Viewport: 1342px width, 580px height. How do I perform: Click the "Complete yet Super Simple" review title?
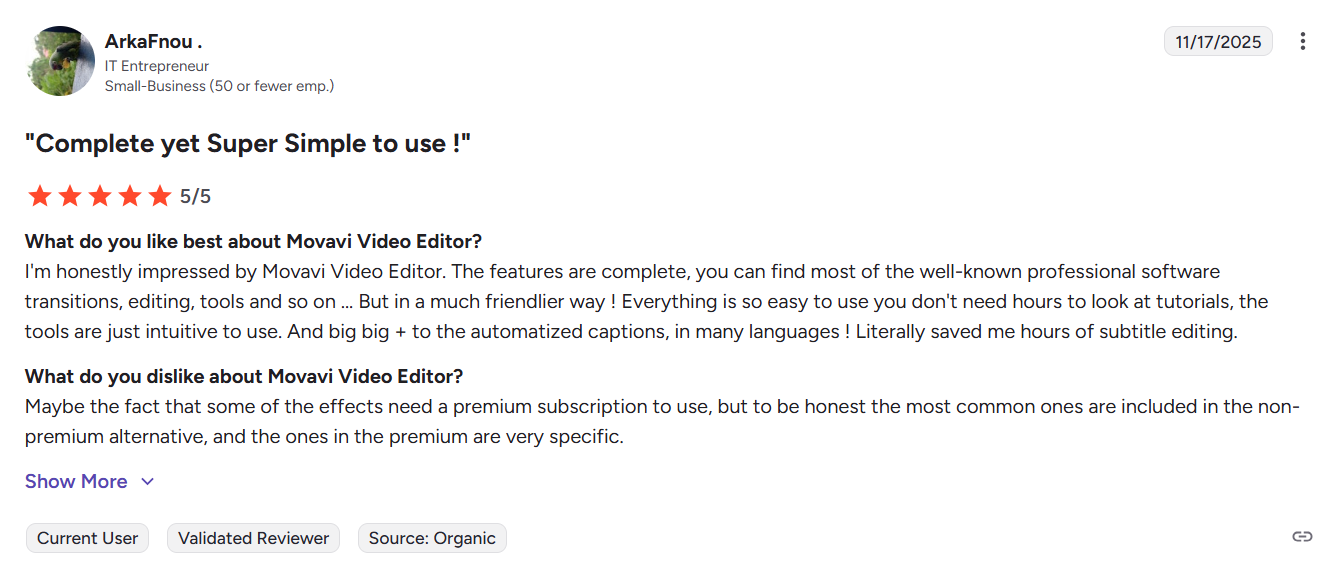pyautogui.click(x=247, y=143)
